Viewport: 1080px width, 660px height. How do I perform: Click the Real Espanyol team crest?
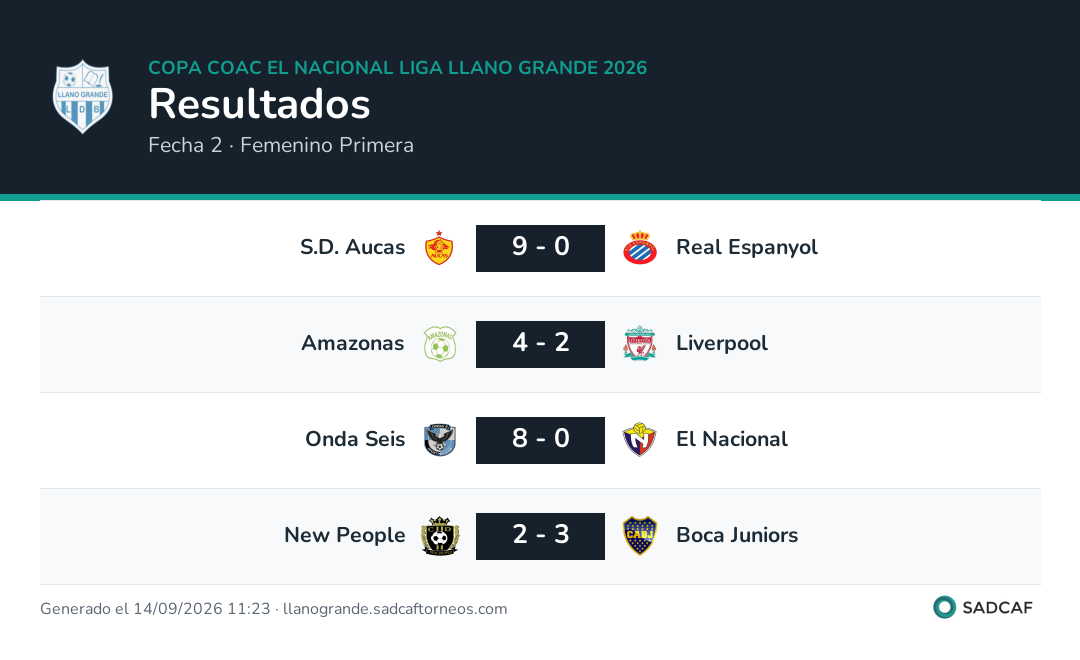639,248
